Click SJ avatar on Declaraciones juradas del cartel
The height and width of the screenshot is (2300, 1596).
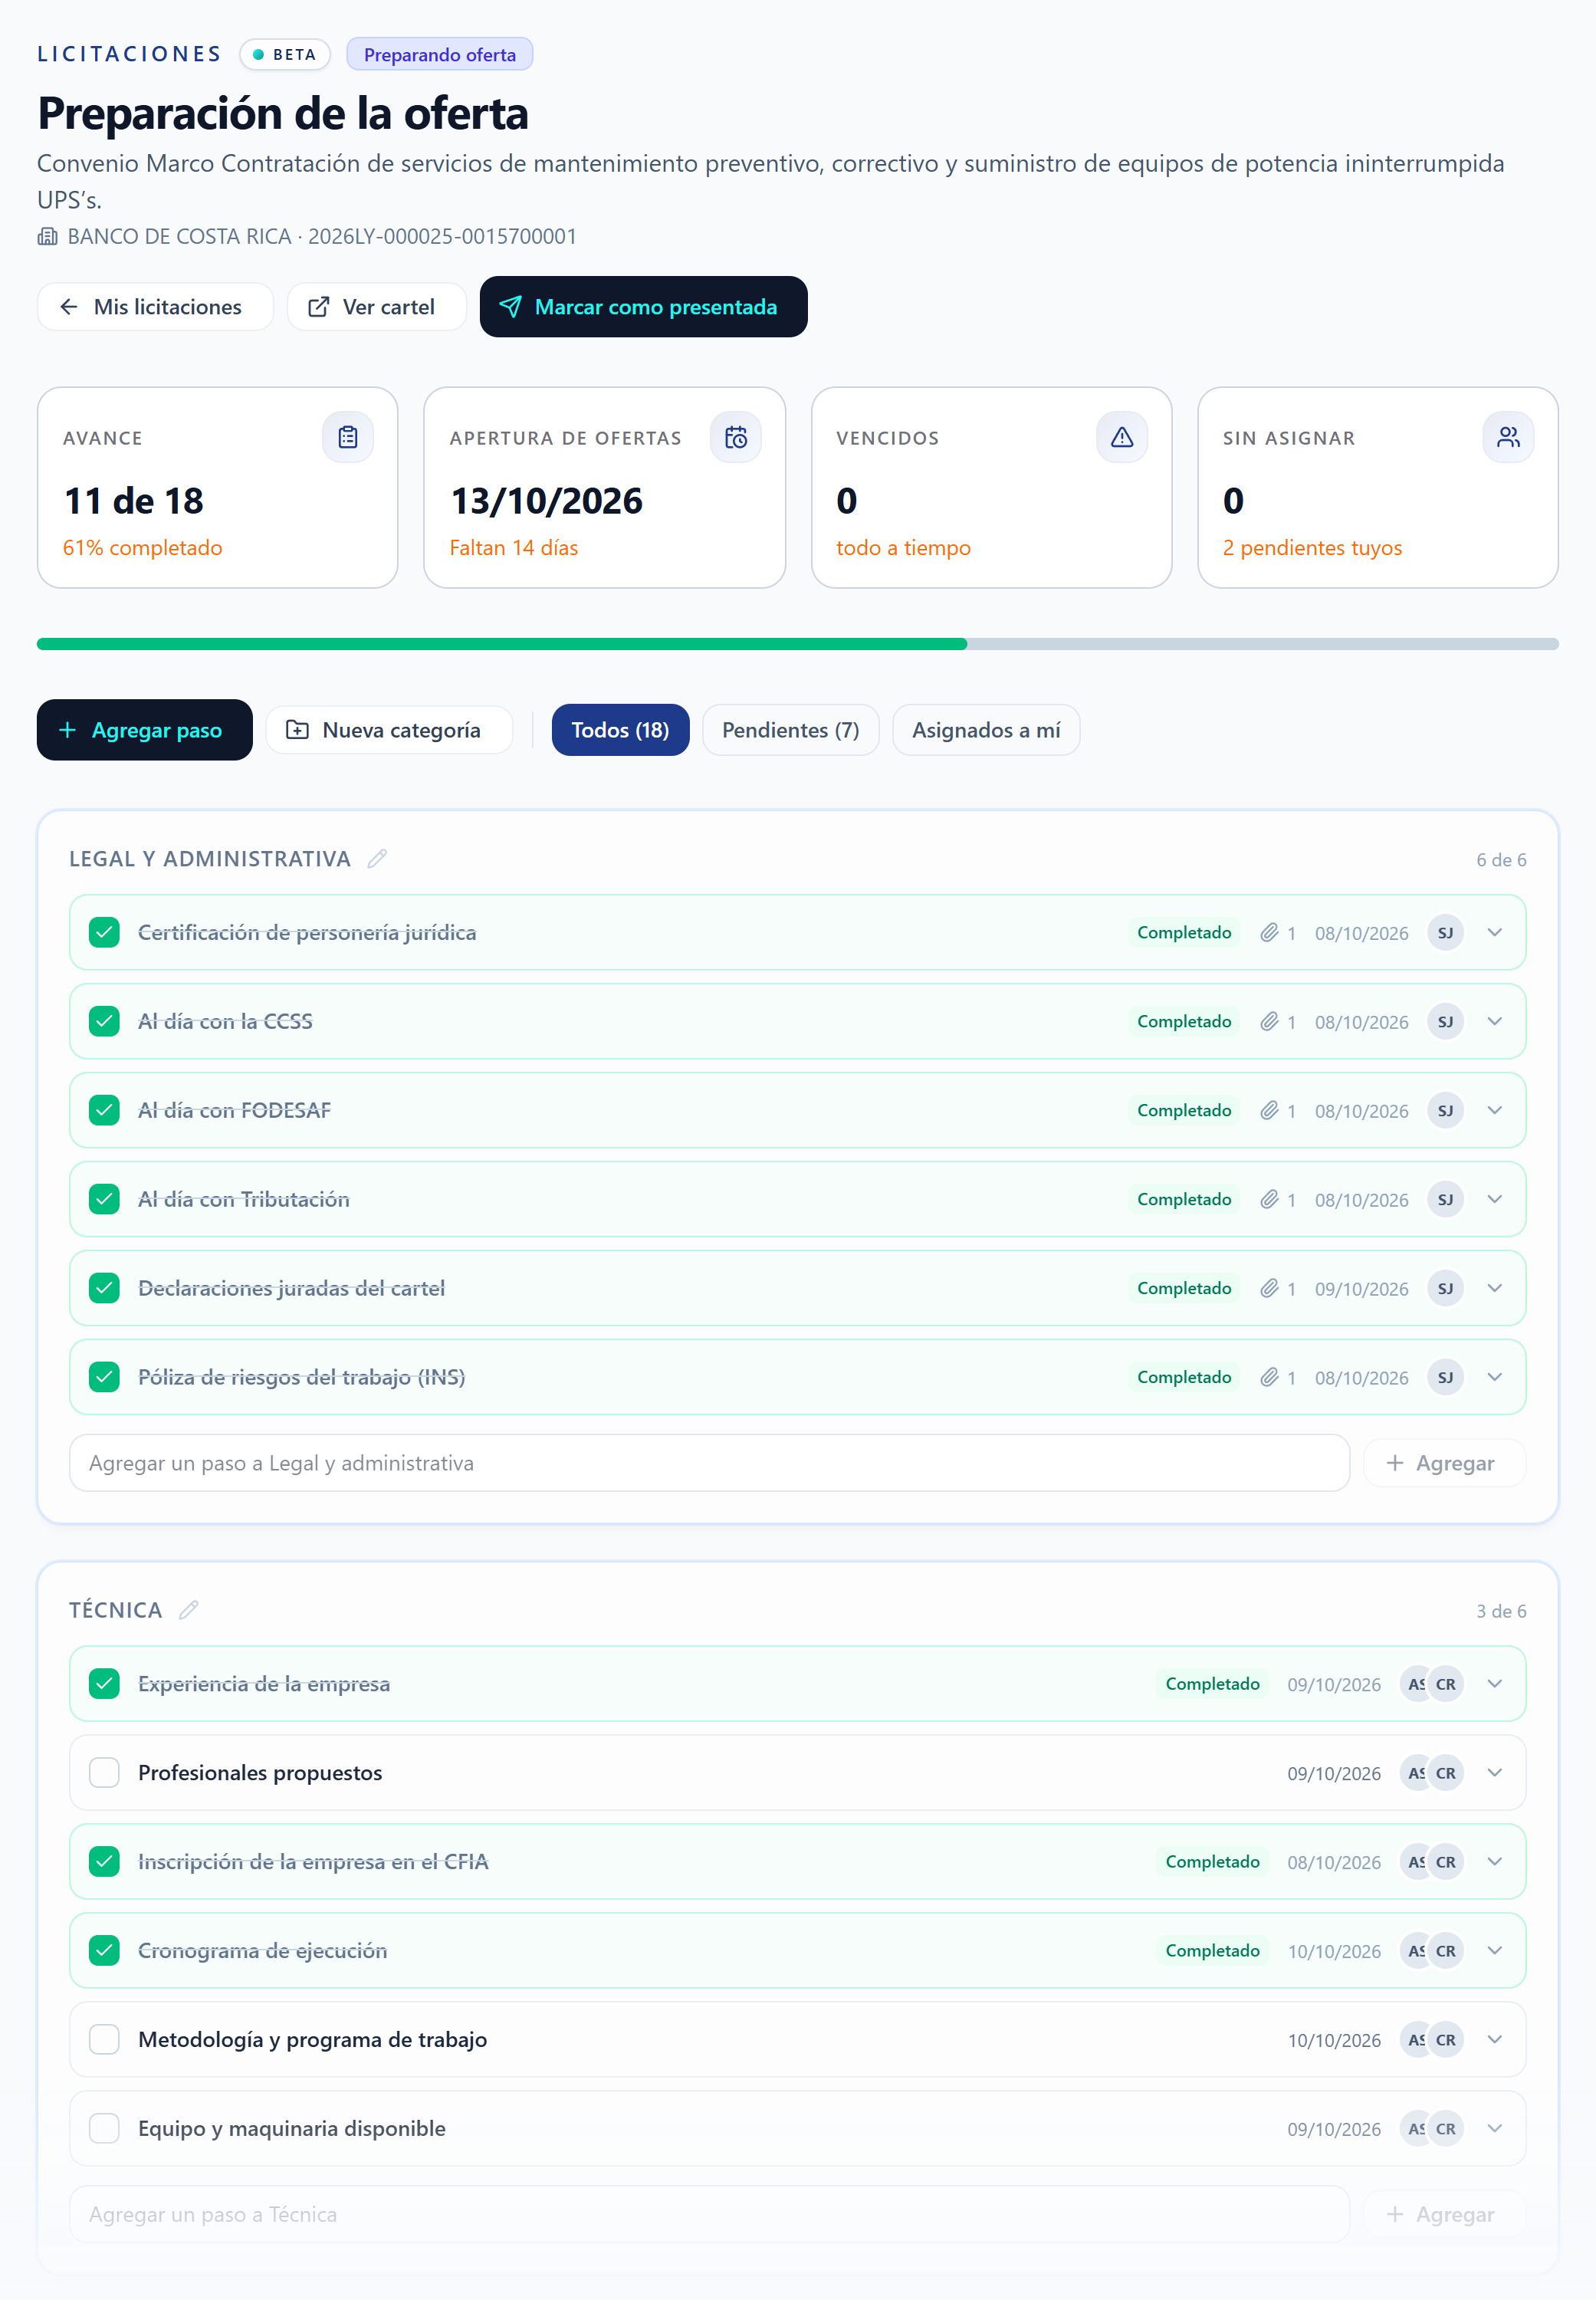[1445, 1289]
